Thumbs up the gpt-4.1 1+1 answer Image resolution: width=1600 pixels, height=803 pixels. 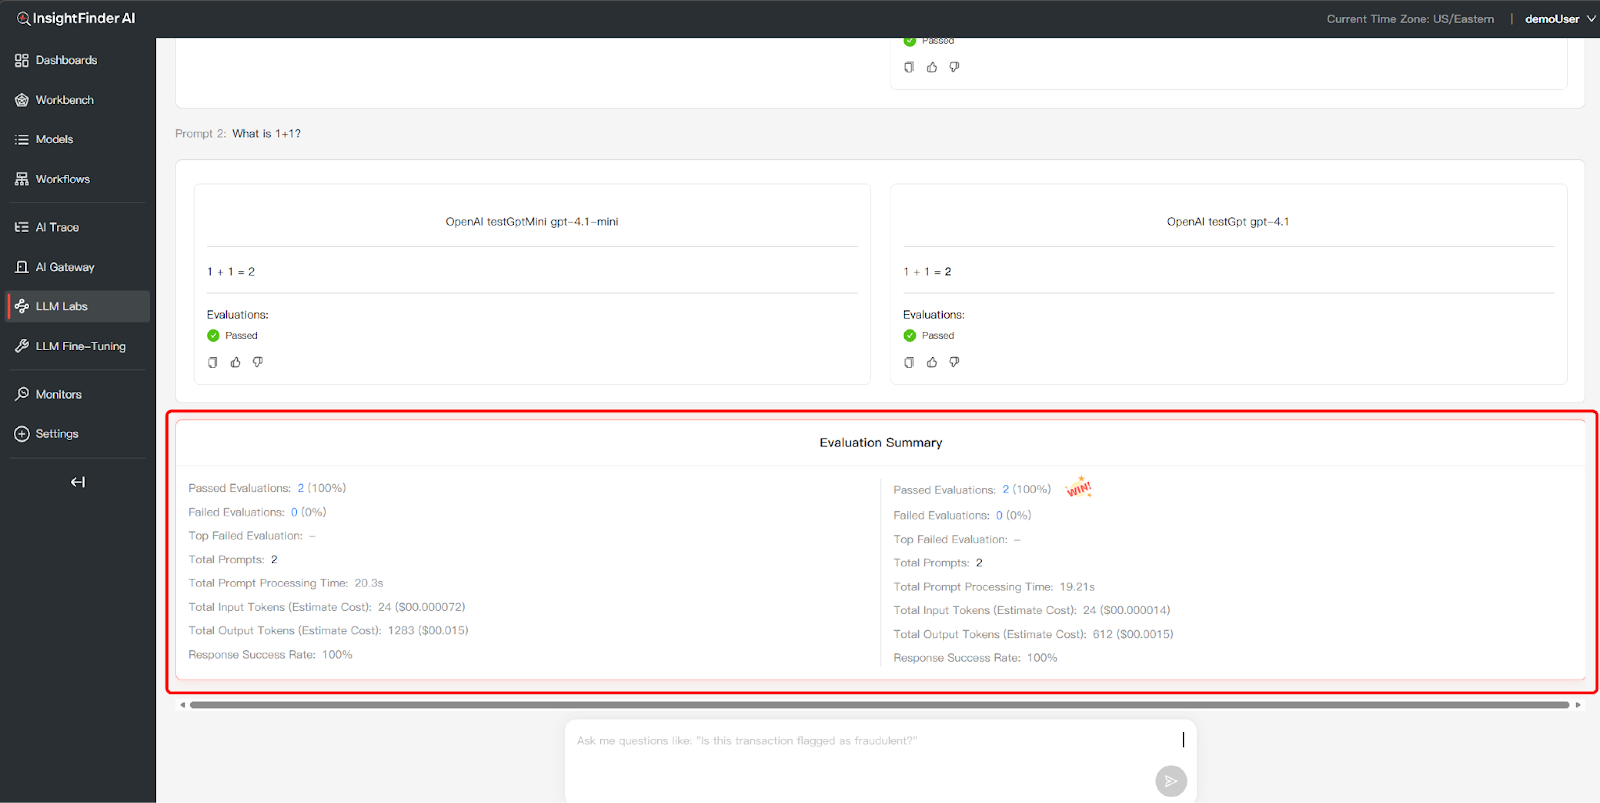(931, 362)
